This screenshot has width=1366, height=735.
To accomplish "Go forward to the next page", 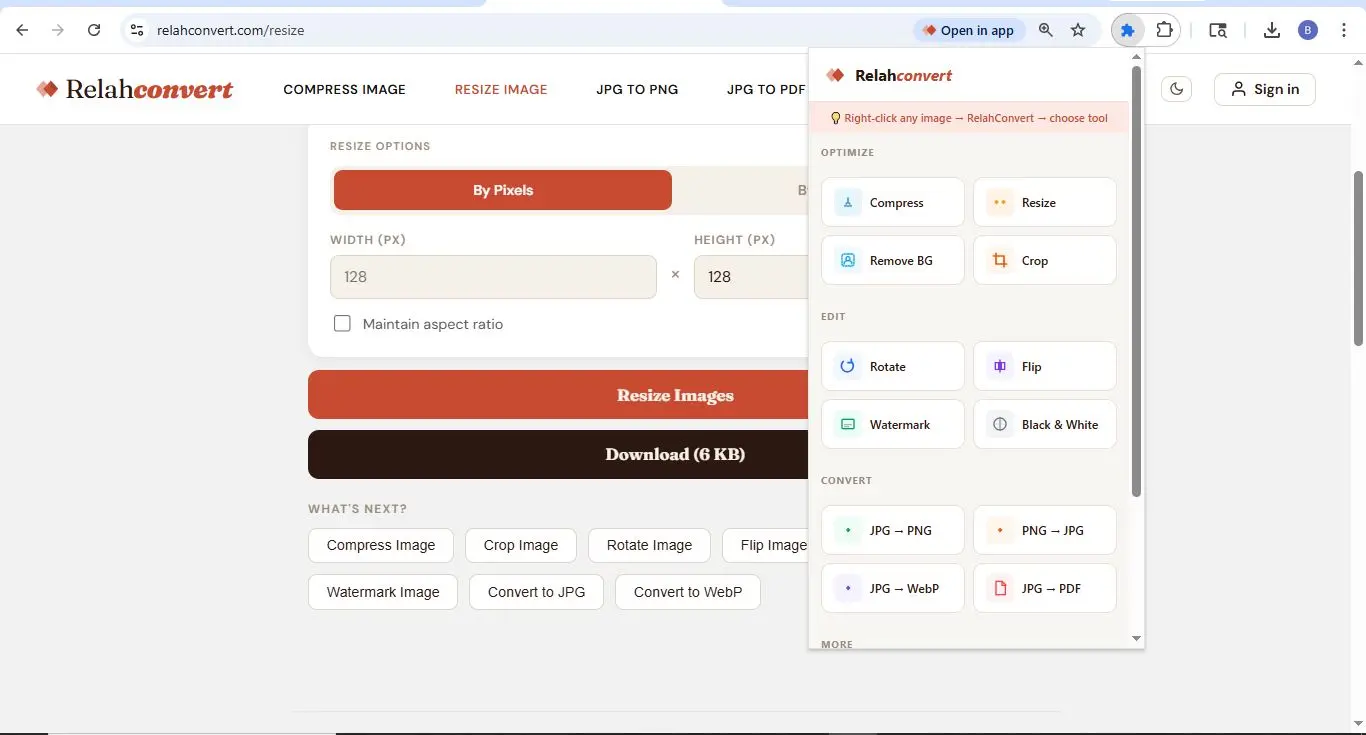I will (x=58, y=30).
